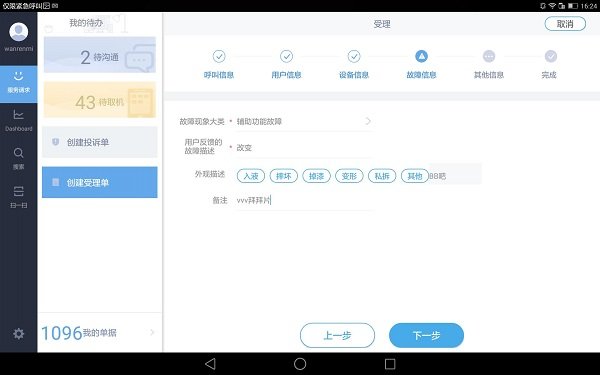
Task: Toggle the 变形 appearance tag
Action: [x=349, y=176]
